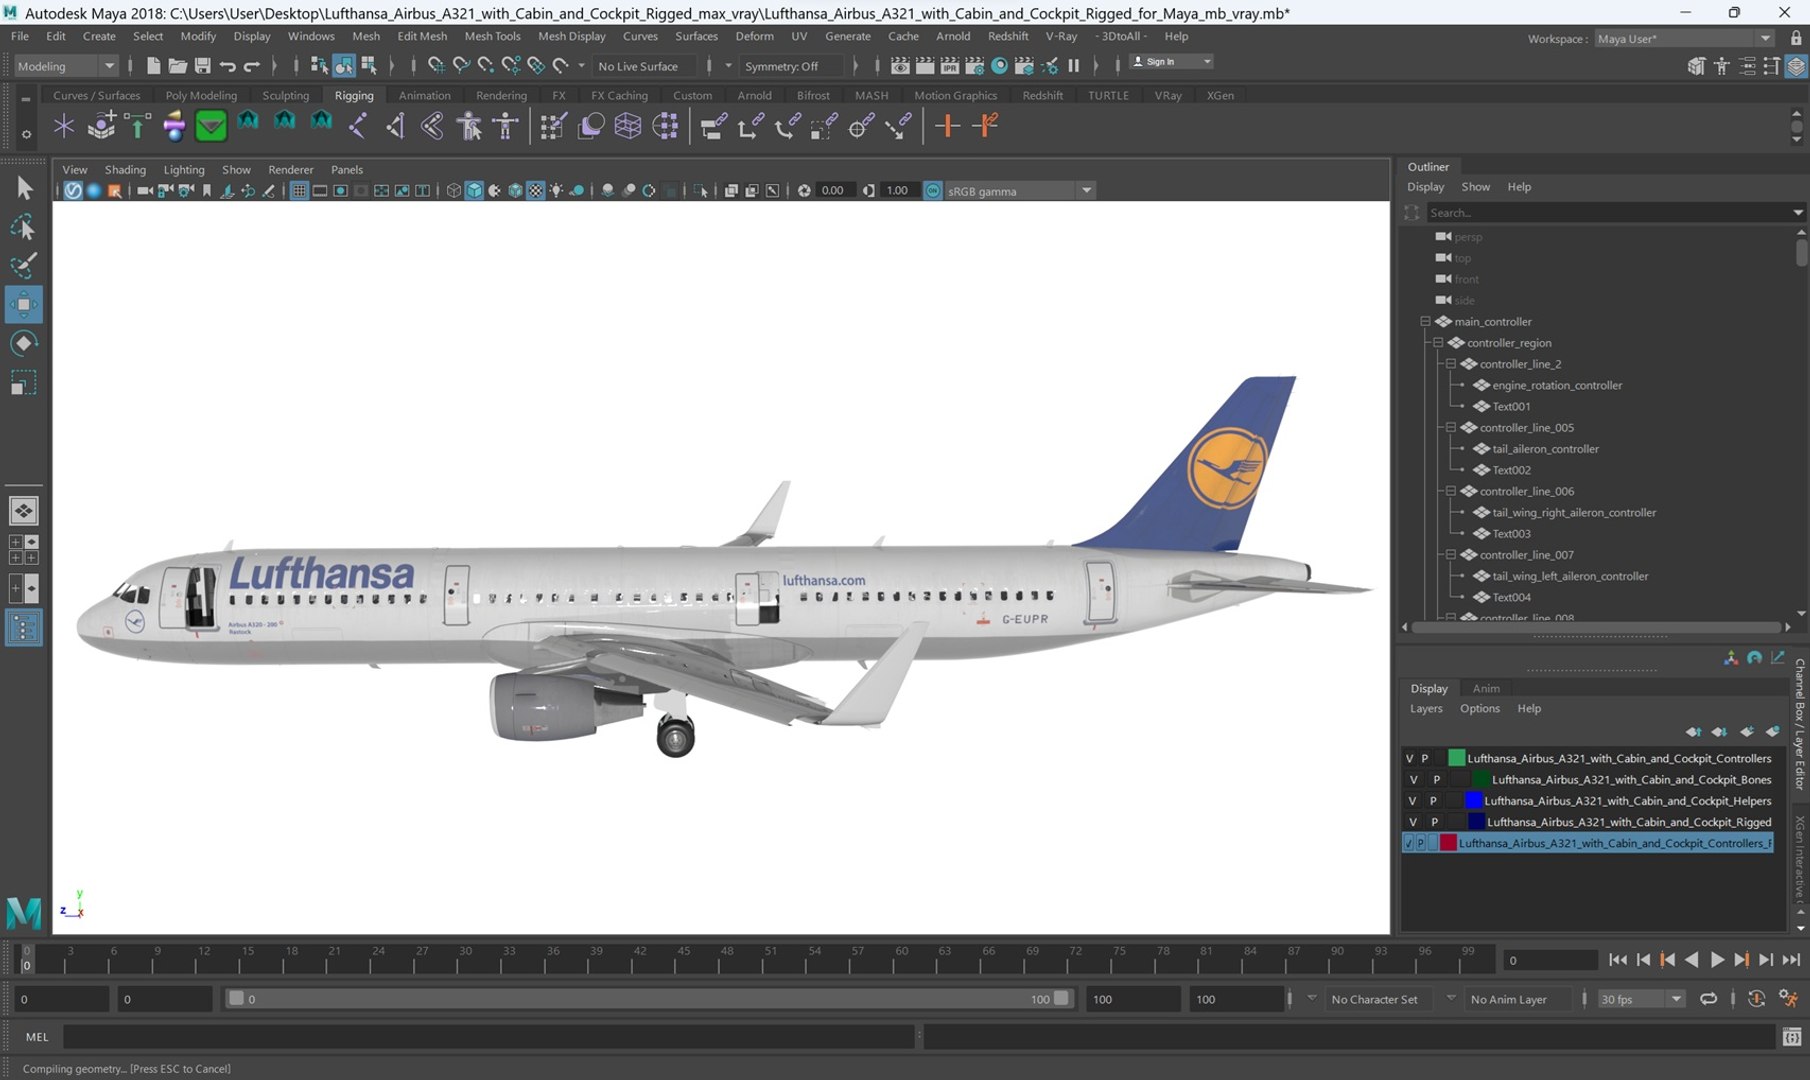Viewport: 1810px width, 1080px height.
Task: Toggle the Auto Keyframe button
Action: click(x=1756, y=999)
